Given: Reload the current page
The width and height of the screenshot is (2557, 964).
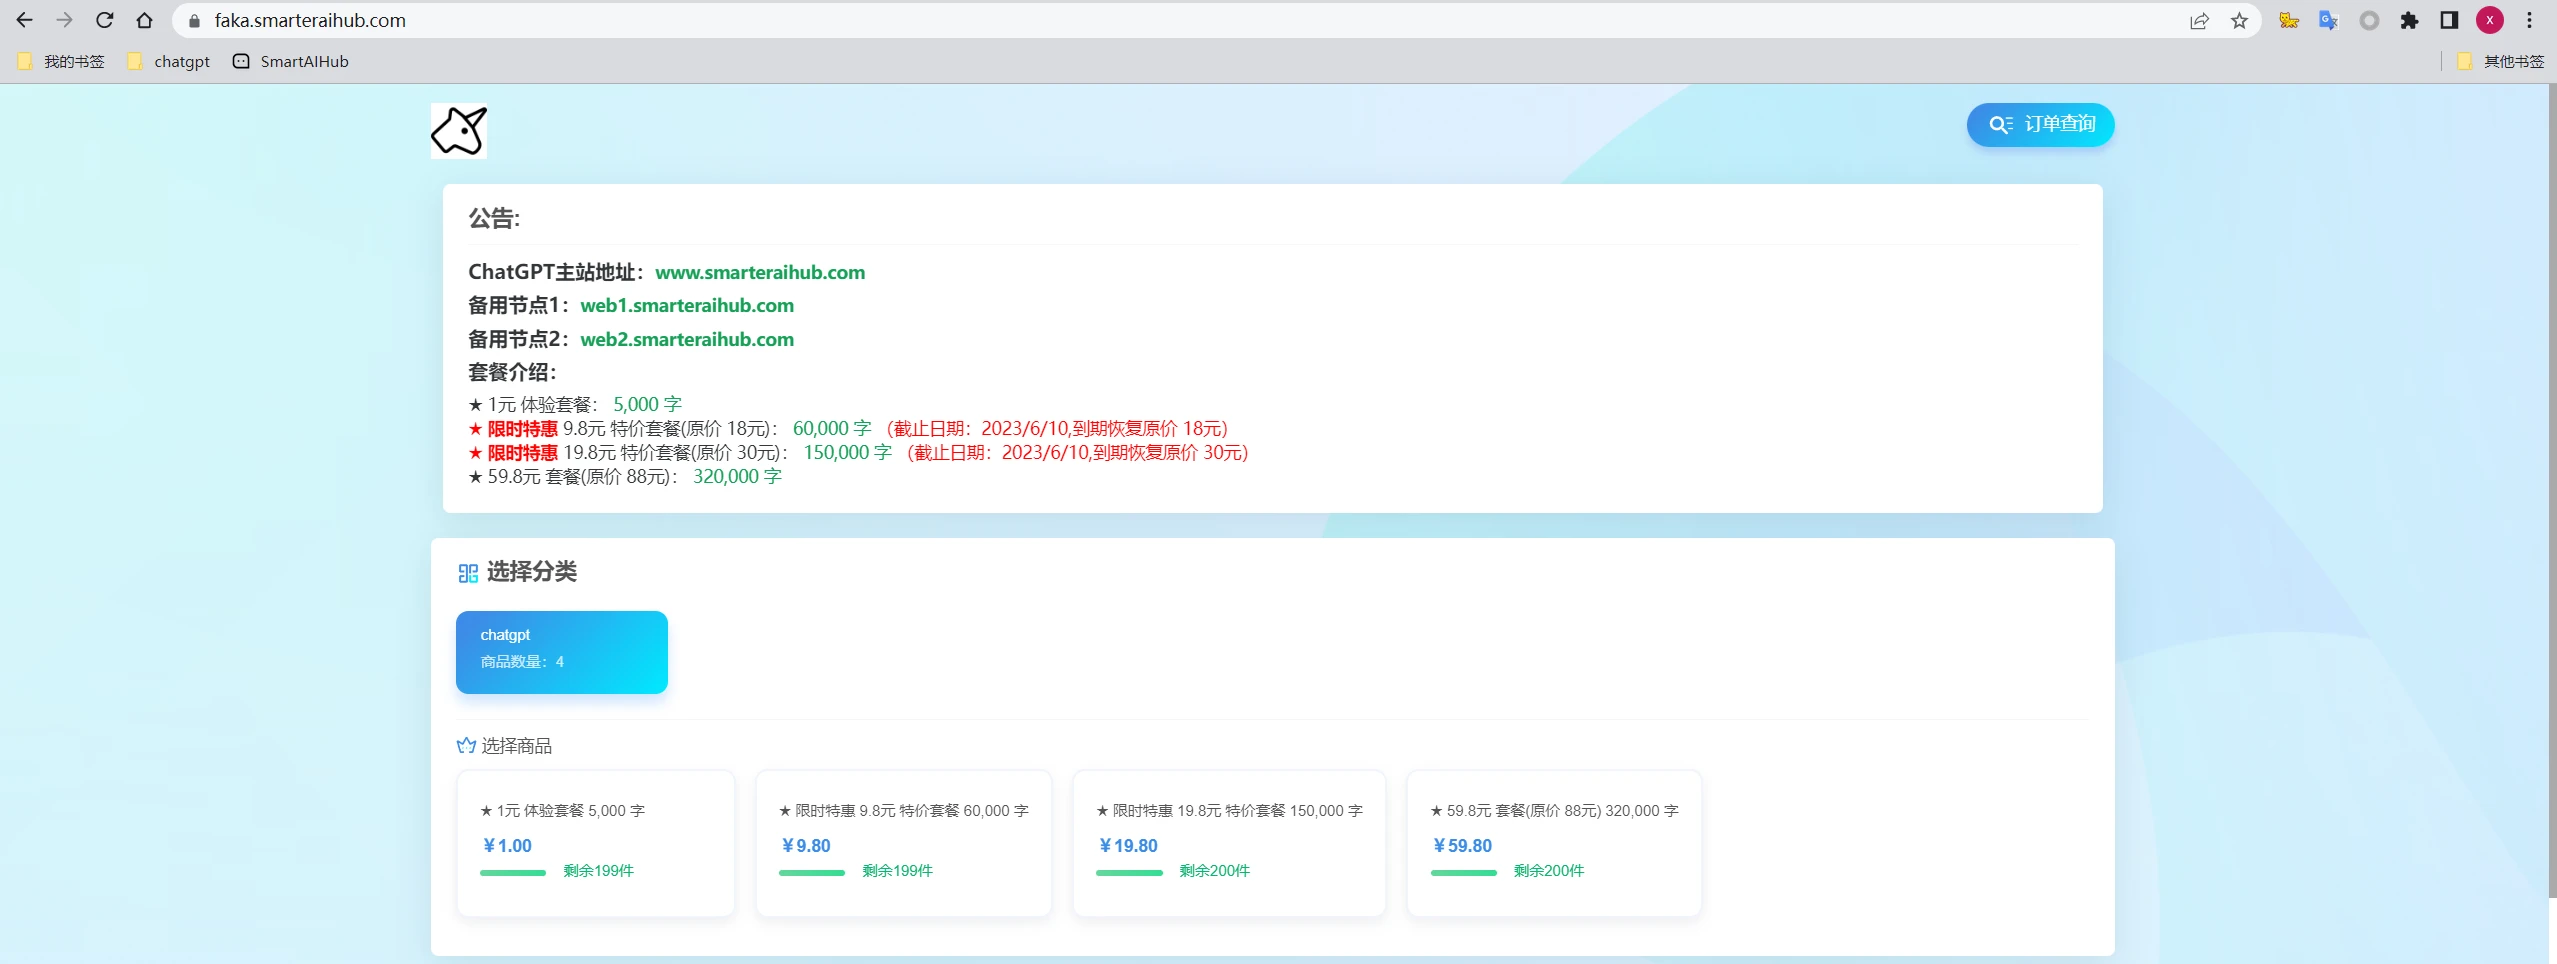Looking at the screenshot, I should (x=105, y=20).
